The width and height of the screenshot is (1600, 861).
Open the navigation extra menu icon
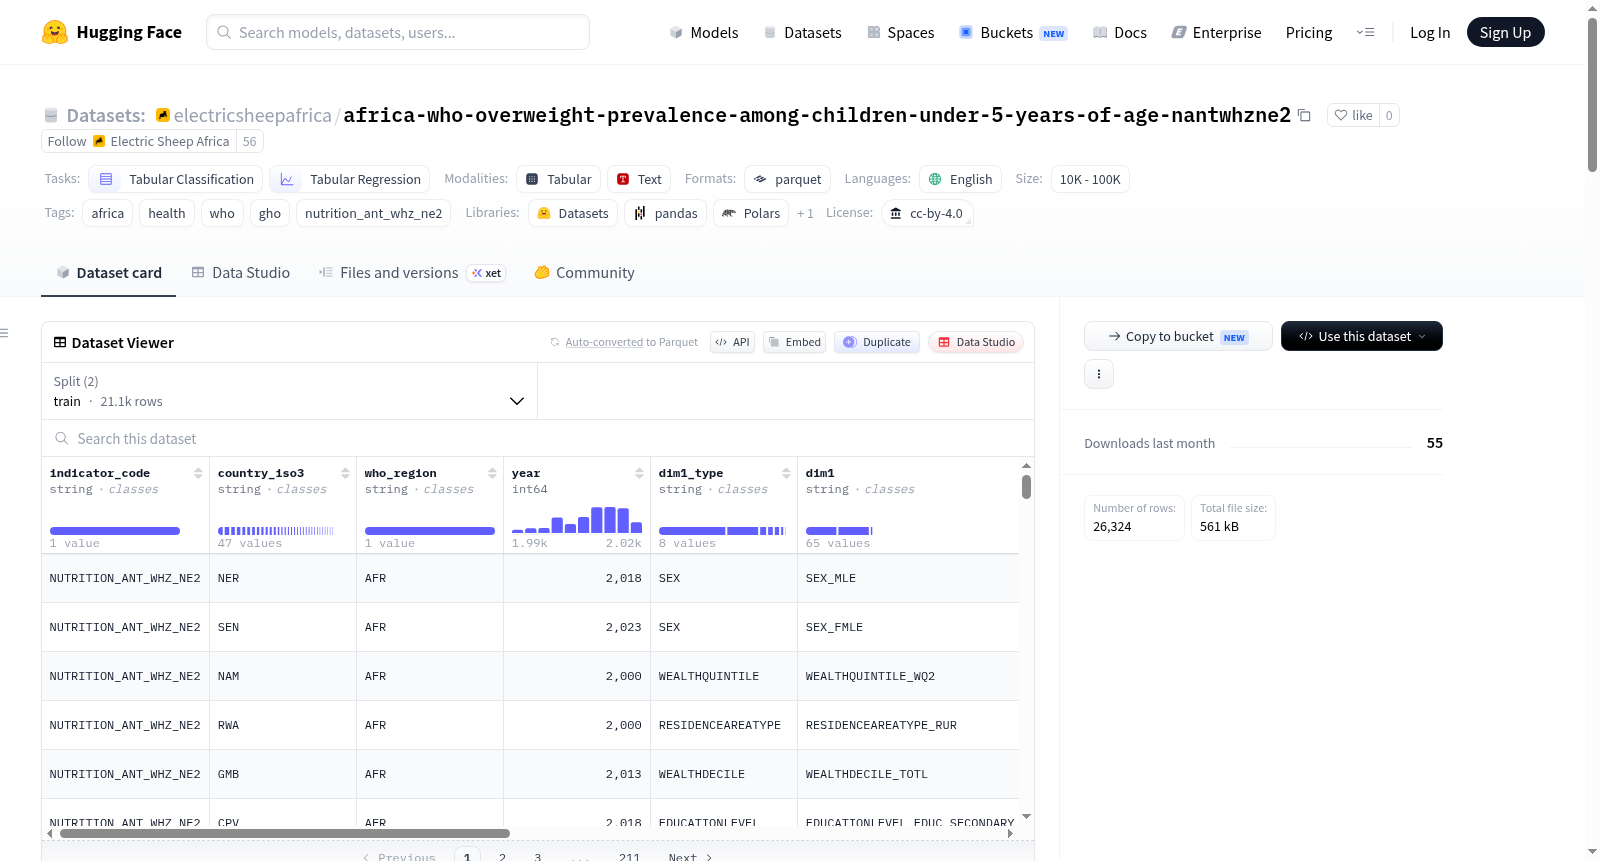pos(1365,32)
